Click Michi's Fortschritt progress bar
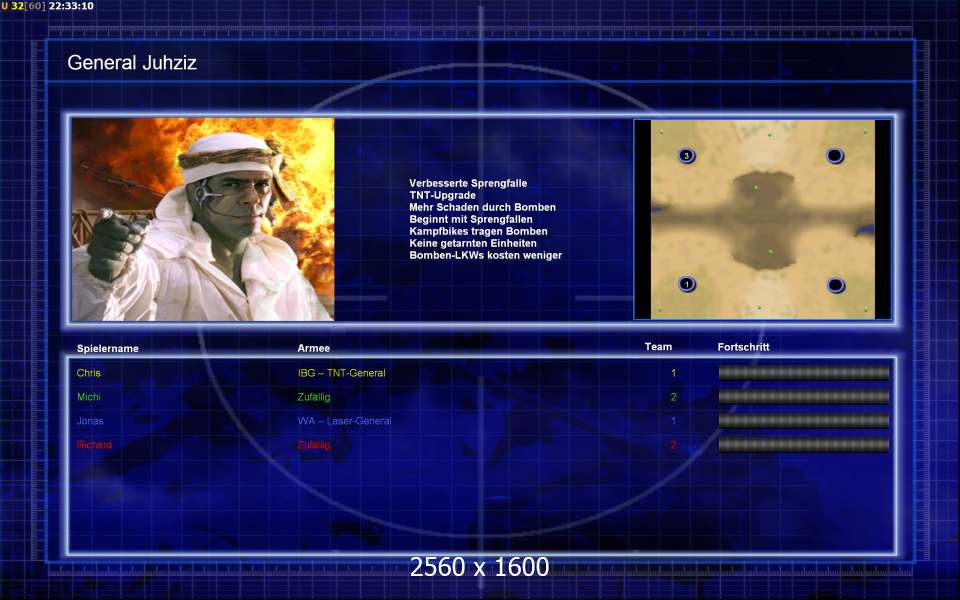 [x=804, y=397]
